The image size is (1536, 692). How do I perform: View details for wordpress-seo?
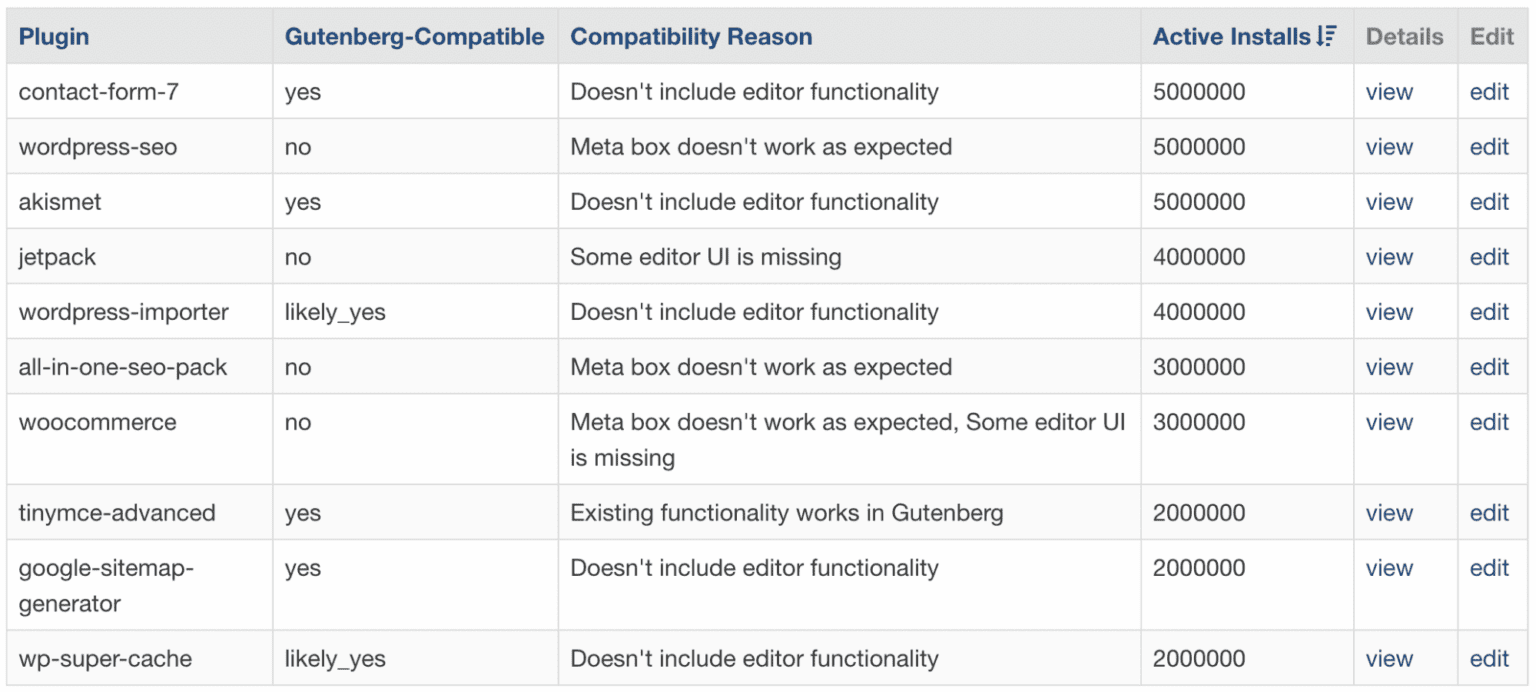pyautogui.click(x=1389, y=146)
